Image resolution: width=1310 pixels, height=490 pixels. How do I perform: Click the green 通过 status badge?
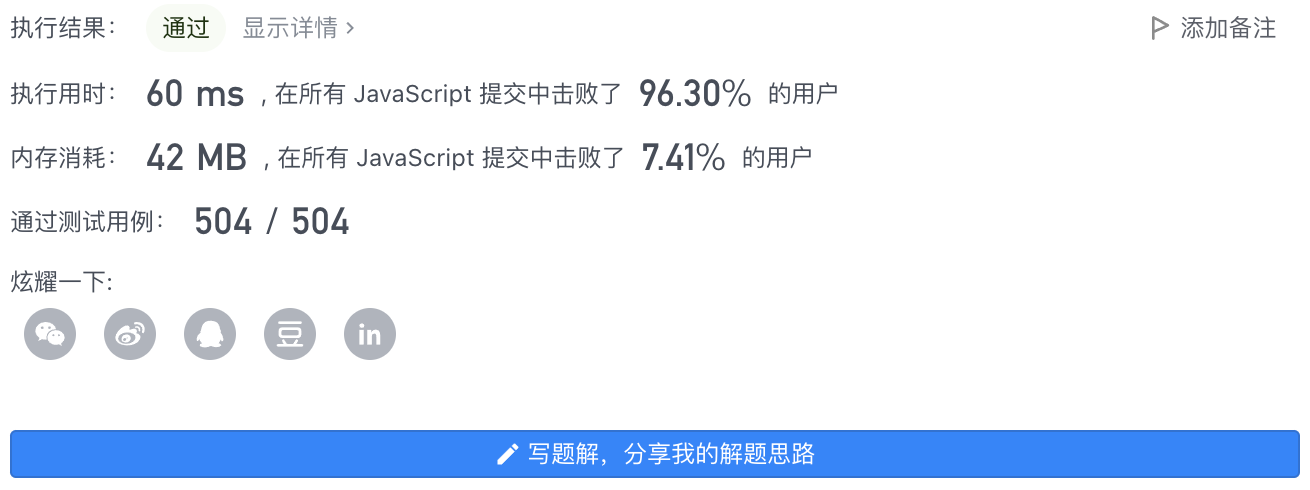[186, 28]
